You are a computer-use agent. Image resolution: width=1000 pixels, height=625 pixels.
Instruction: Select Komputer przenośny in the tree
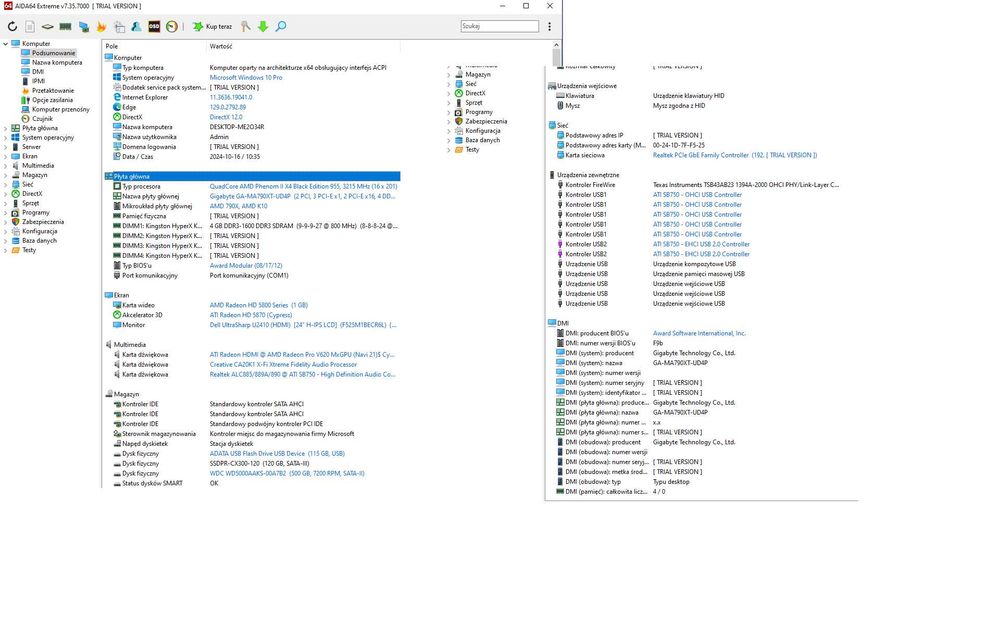point(61,110)
